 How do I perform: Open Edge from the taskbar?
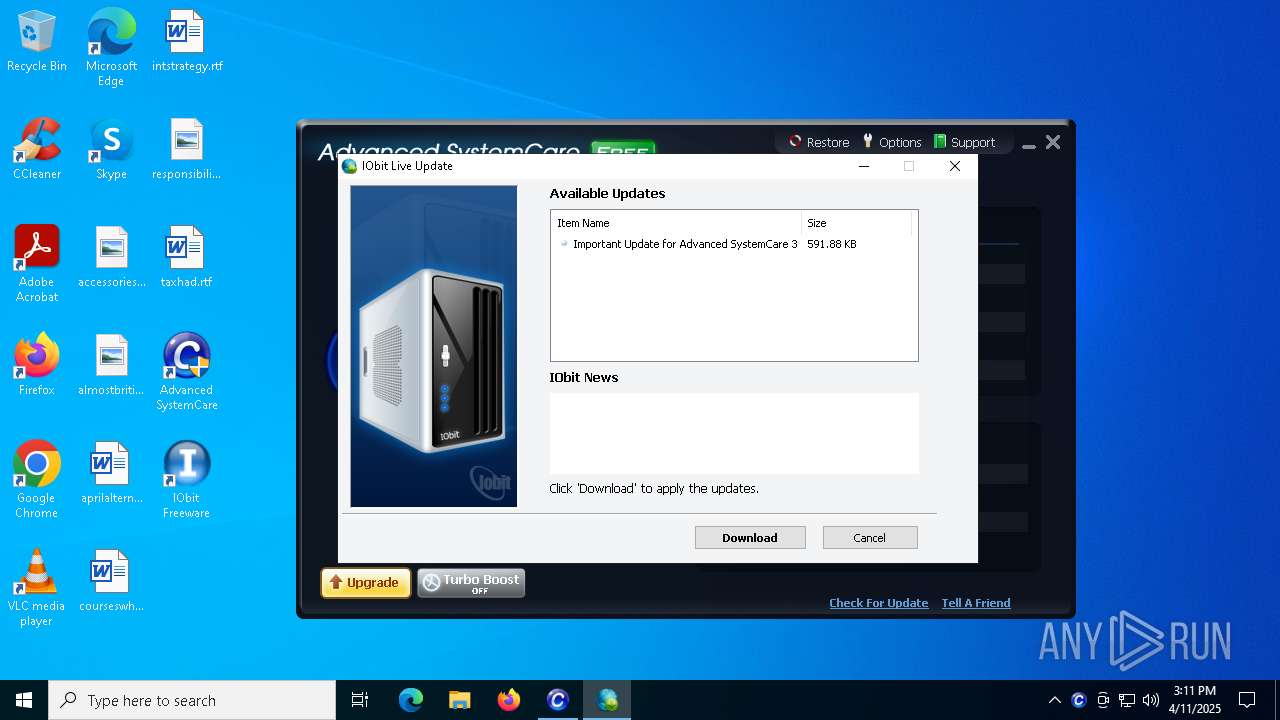click(411, 700)
